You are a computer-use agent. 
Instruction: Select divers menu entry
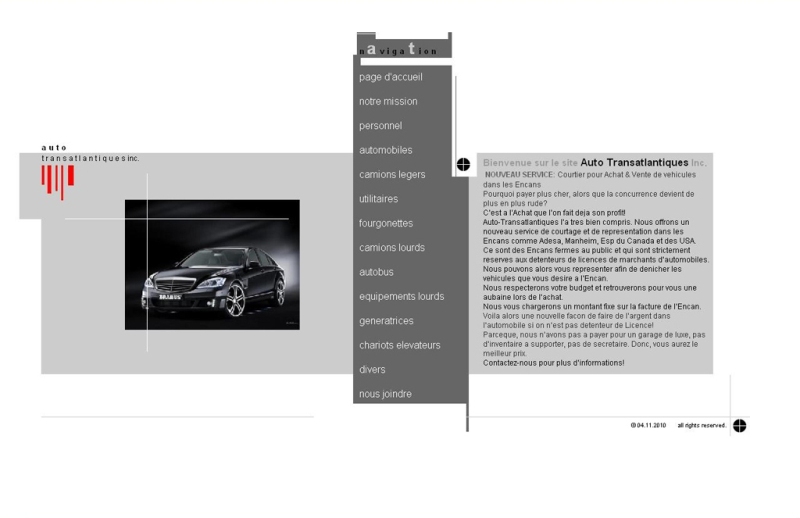[x=372, y=369]
